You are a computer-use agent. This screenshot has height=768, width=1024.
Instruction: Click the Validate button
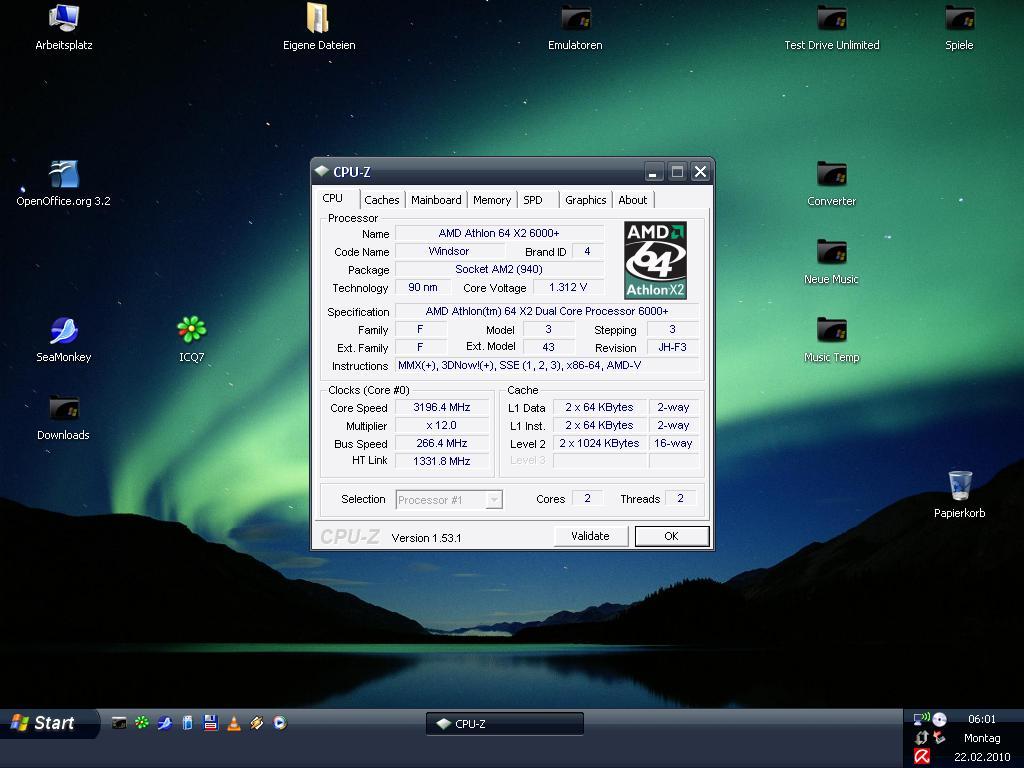pos(590,536)
